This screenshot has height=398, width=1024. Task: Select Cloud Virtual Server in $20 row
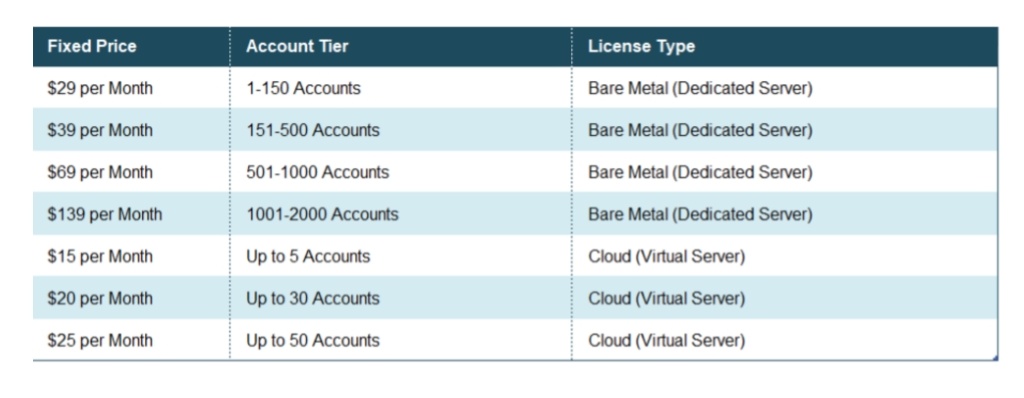784,298
